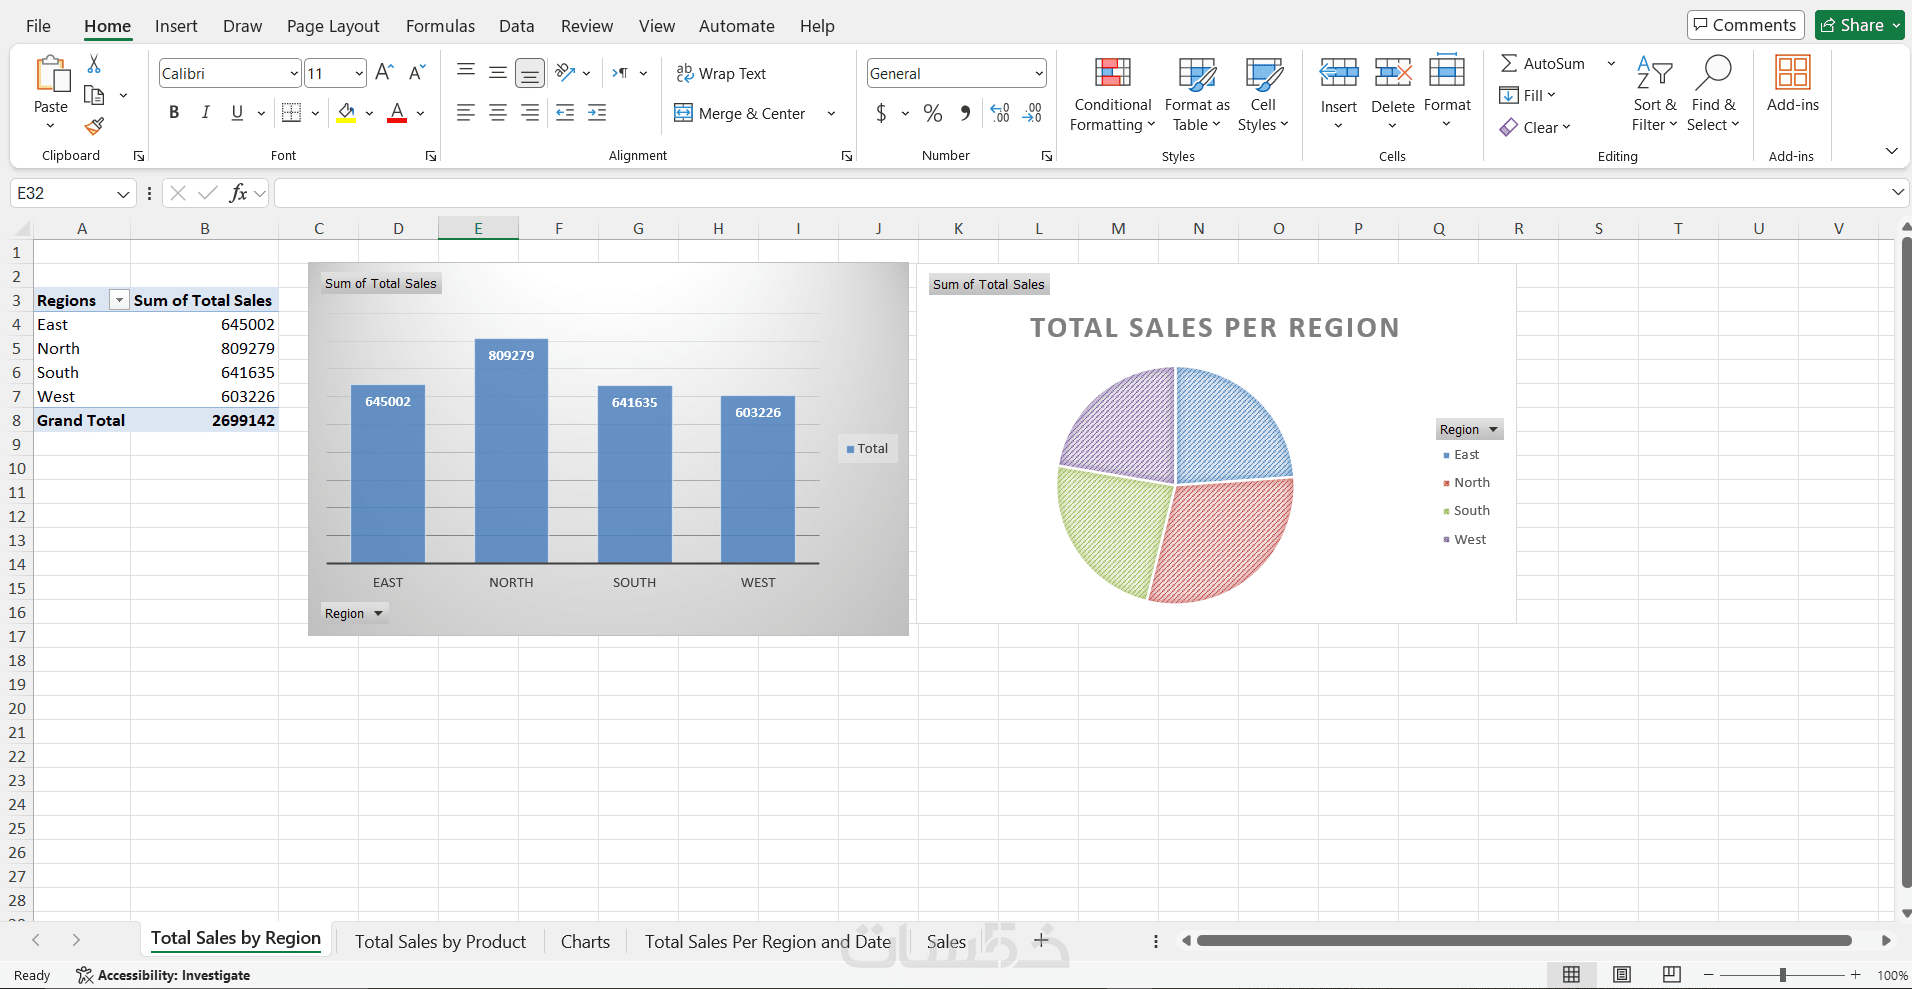Click the Percent Style icon
1912x989 pixels.
933,113
